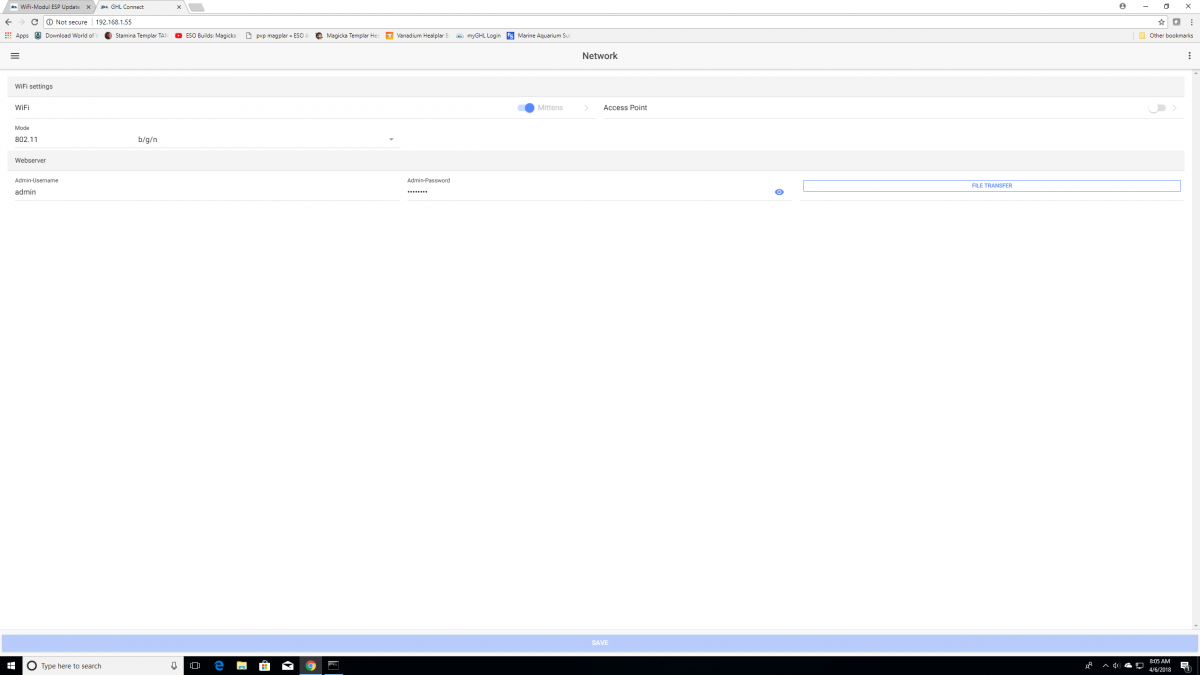
Task: Bookmark this page with the star icon
Action: [1161, 21]
